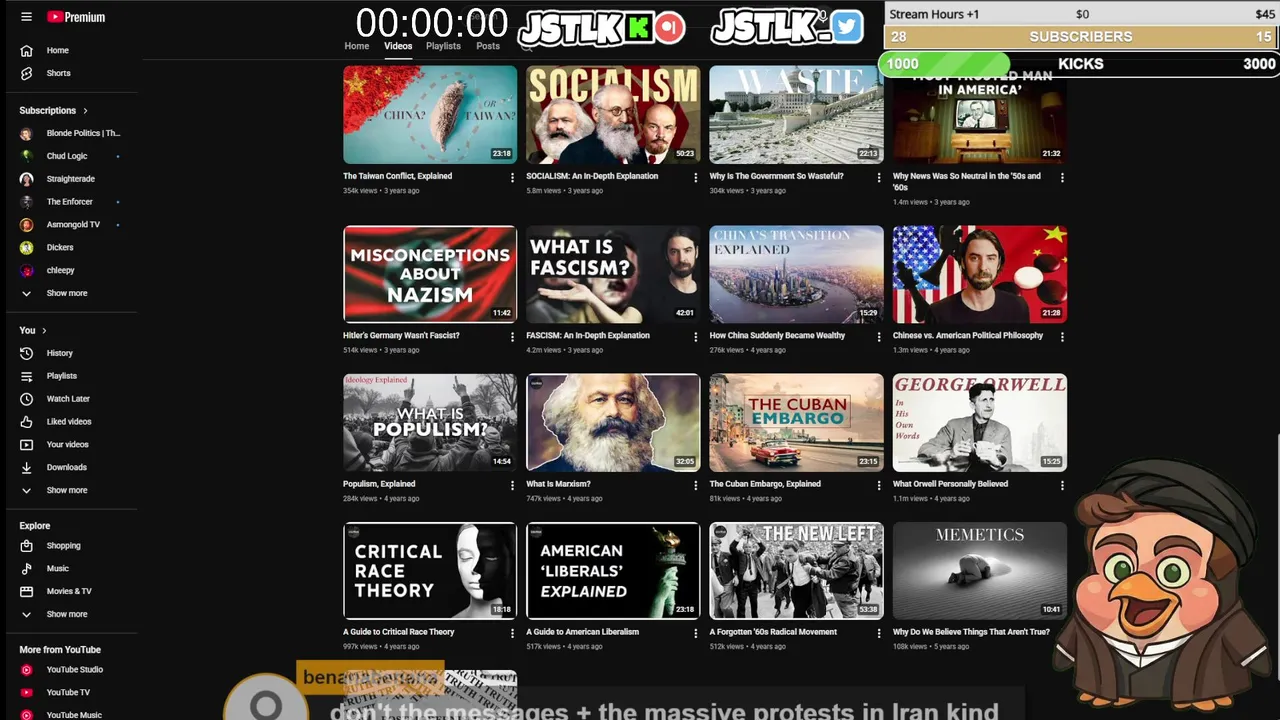Play The Cuban Embargo thumbnail
Image resolution: width=1280 pixels, height=720 pixels.
tap(796, 422)
